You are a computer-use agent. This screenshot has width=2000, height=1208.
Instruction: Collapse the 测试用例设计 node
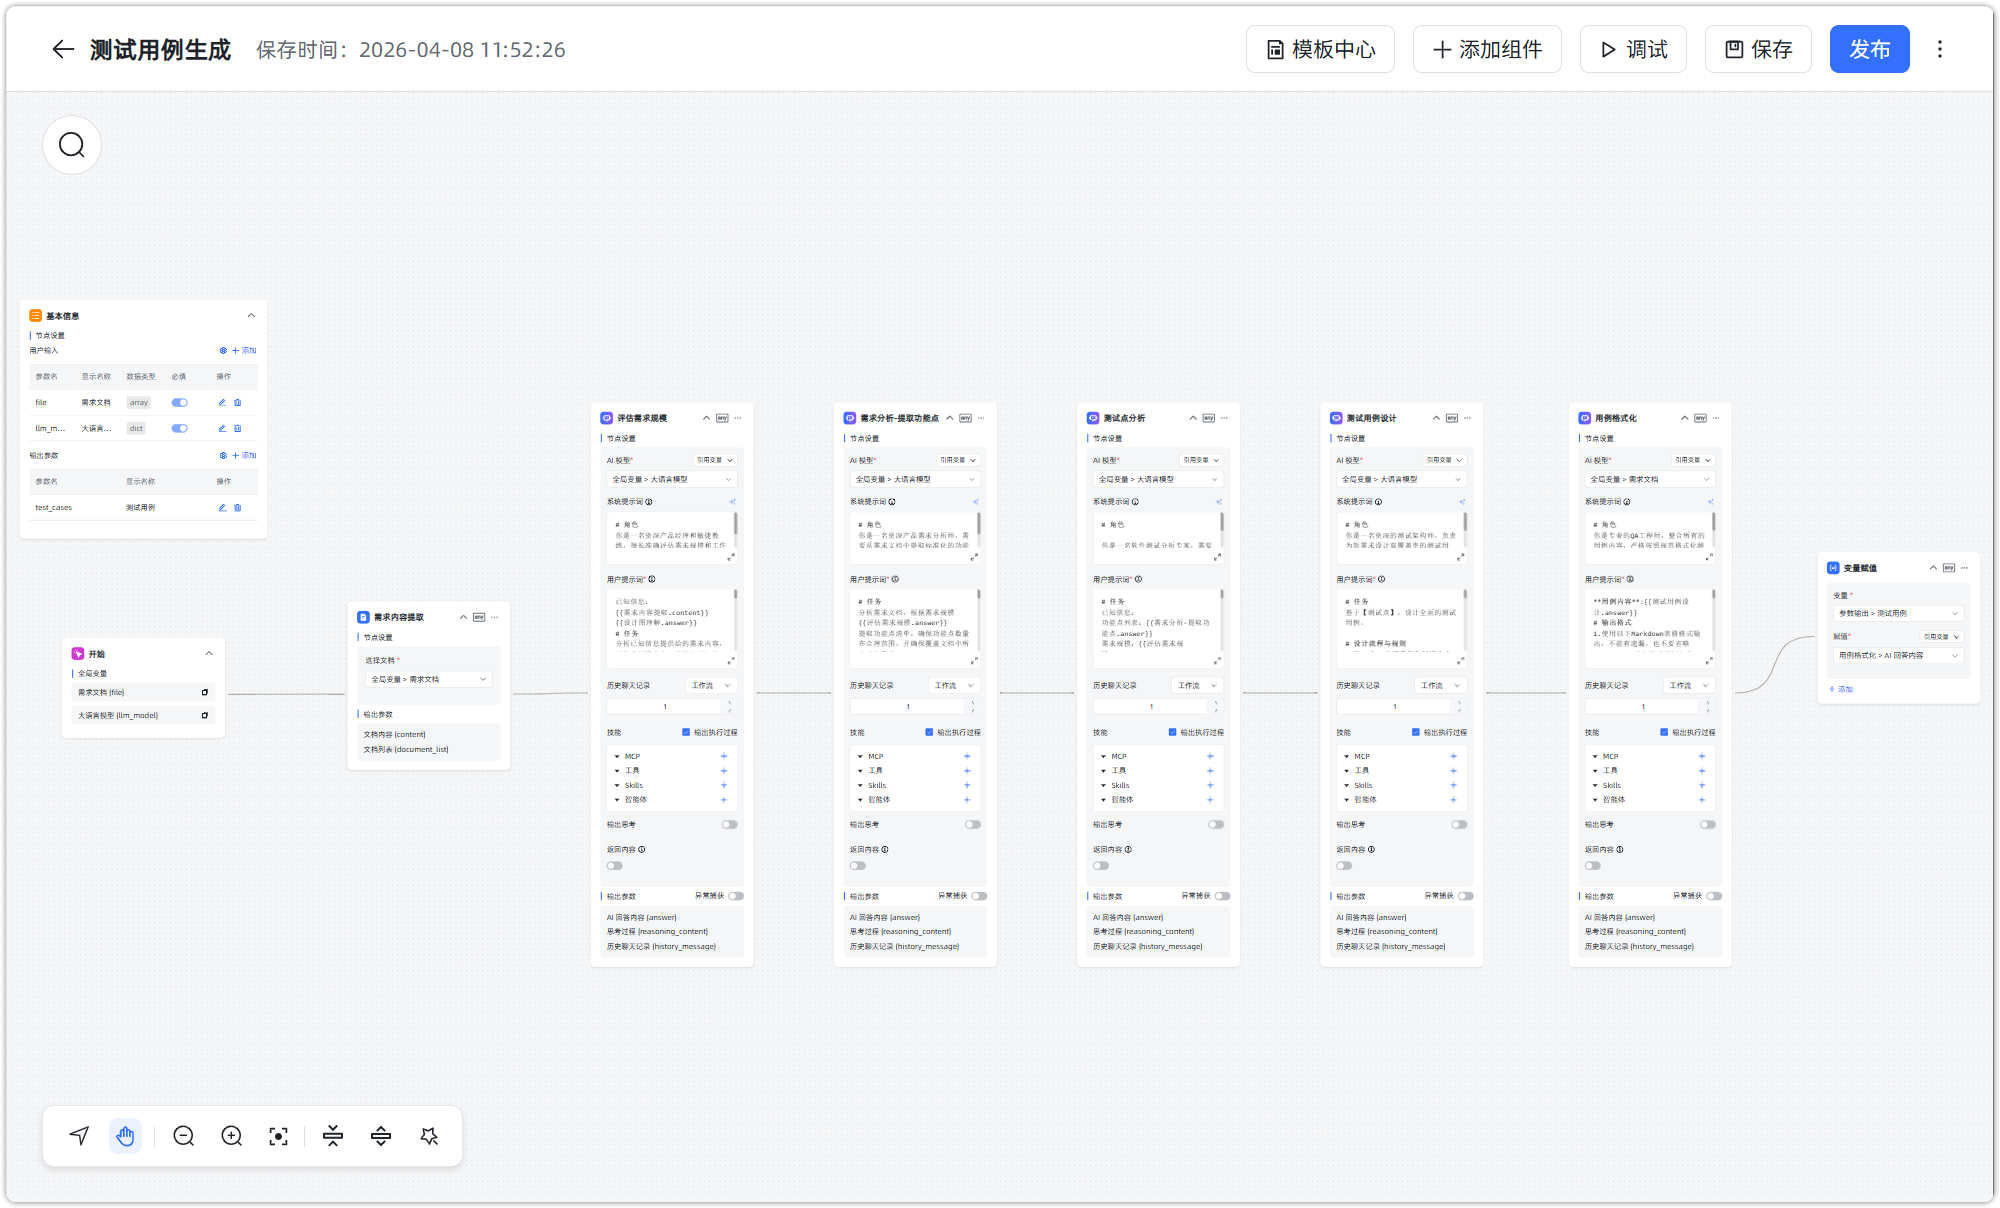1436,418
